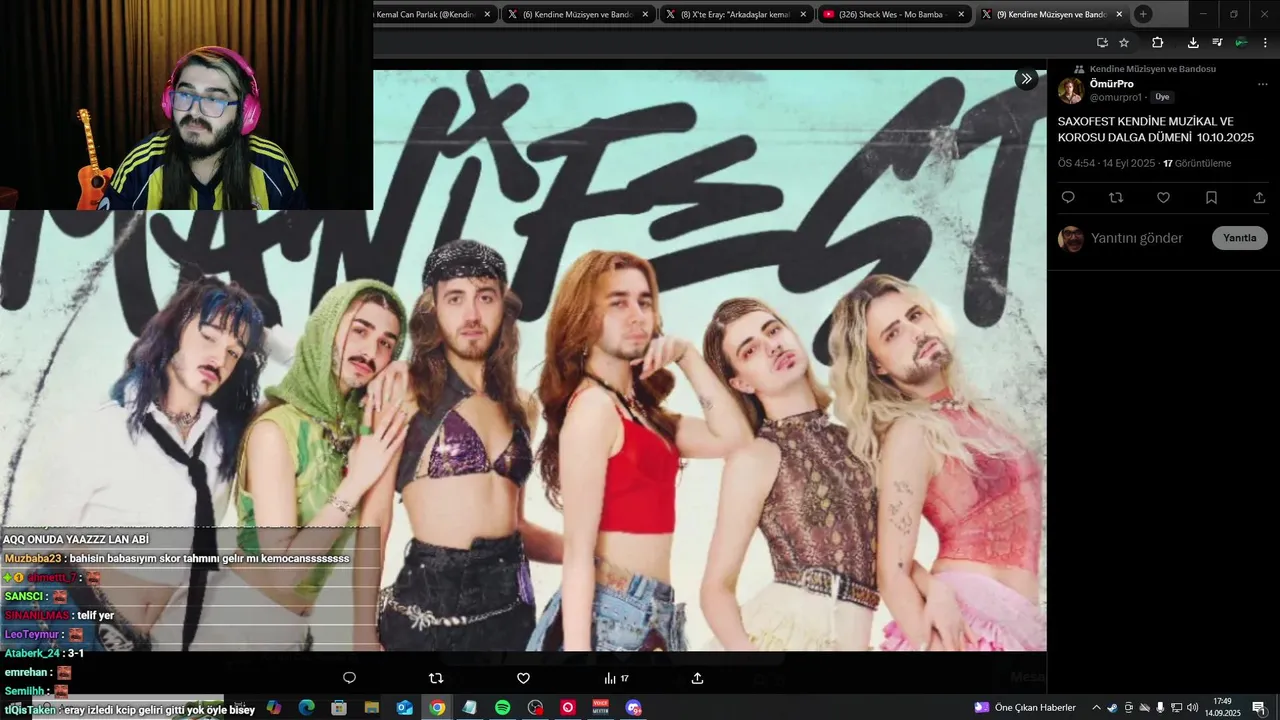Open Steam tray icon
Image resolution: width=1280 pixels, height=720 pixels.
[x=1112, y=707]
